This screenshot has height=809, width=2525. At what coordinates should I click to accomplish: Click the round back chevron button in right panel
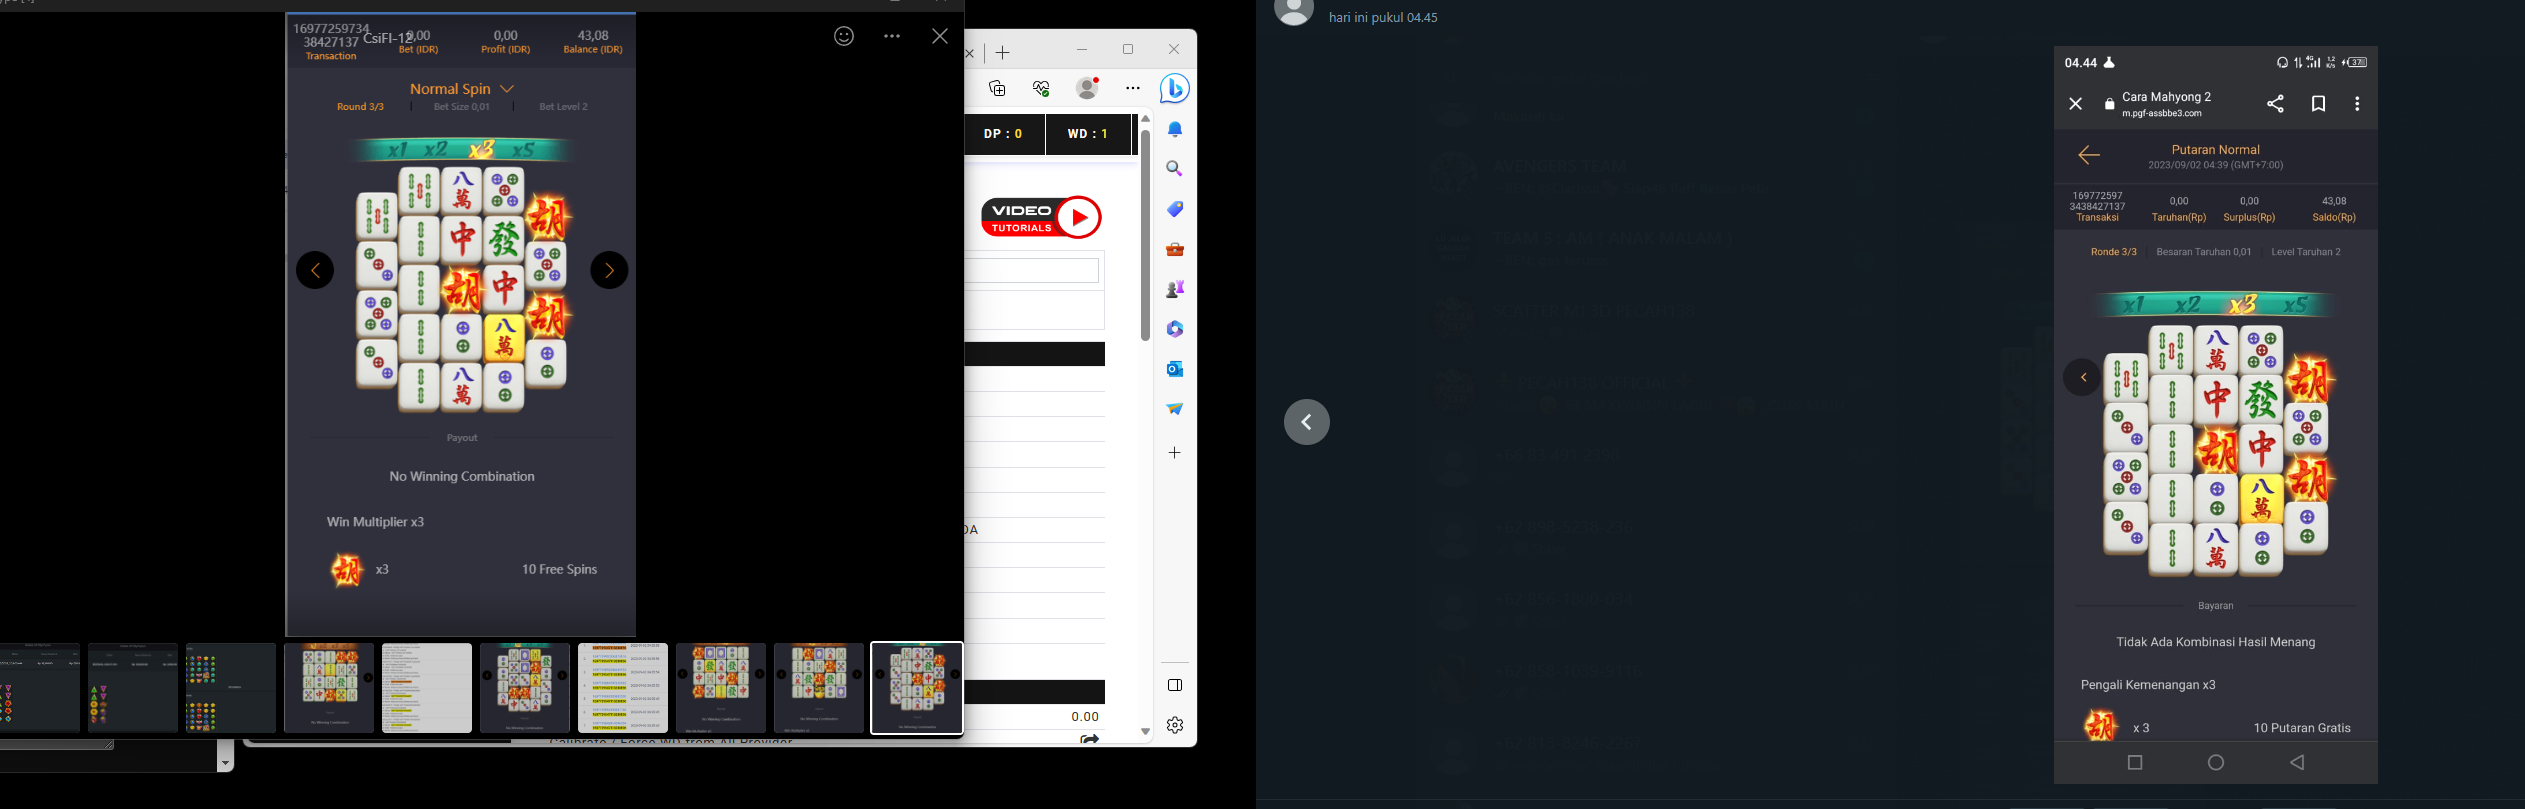(x=1307, y=422)
